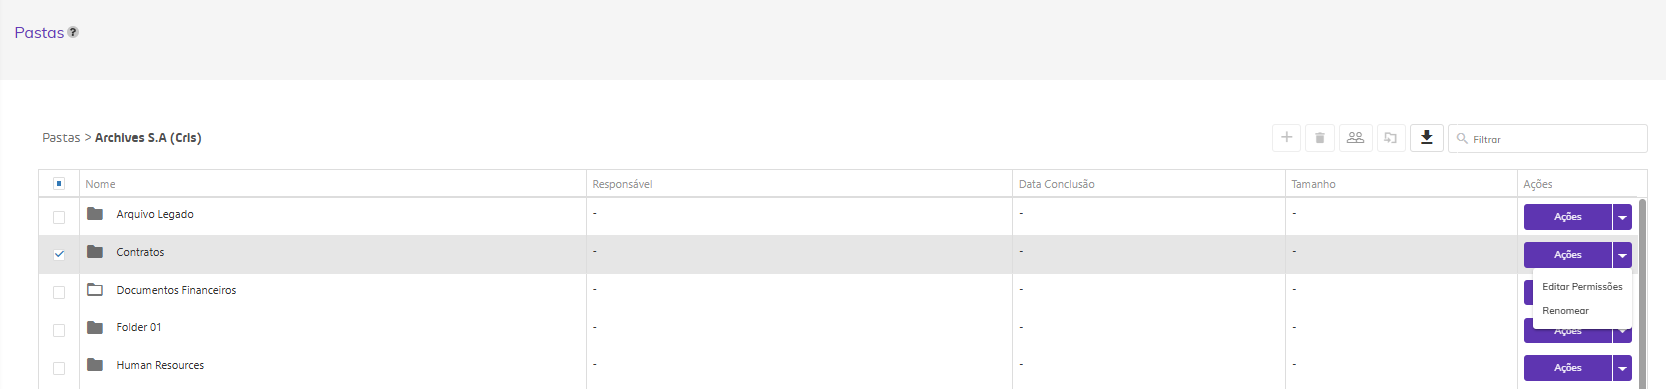Collapse the Ações dropdown arrow for Contratos
Image resolution: width=1666 pixels, height=389 pixels.
[1622, 255]
